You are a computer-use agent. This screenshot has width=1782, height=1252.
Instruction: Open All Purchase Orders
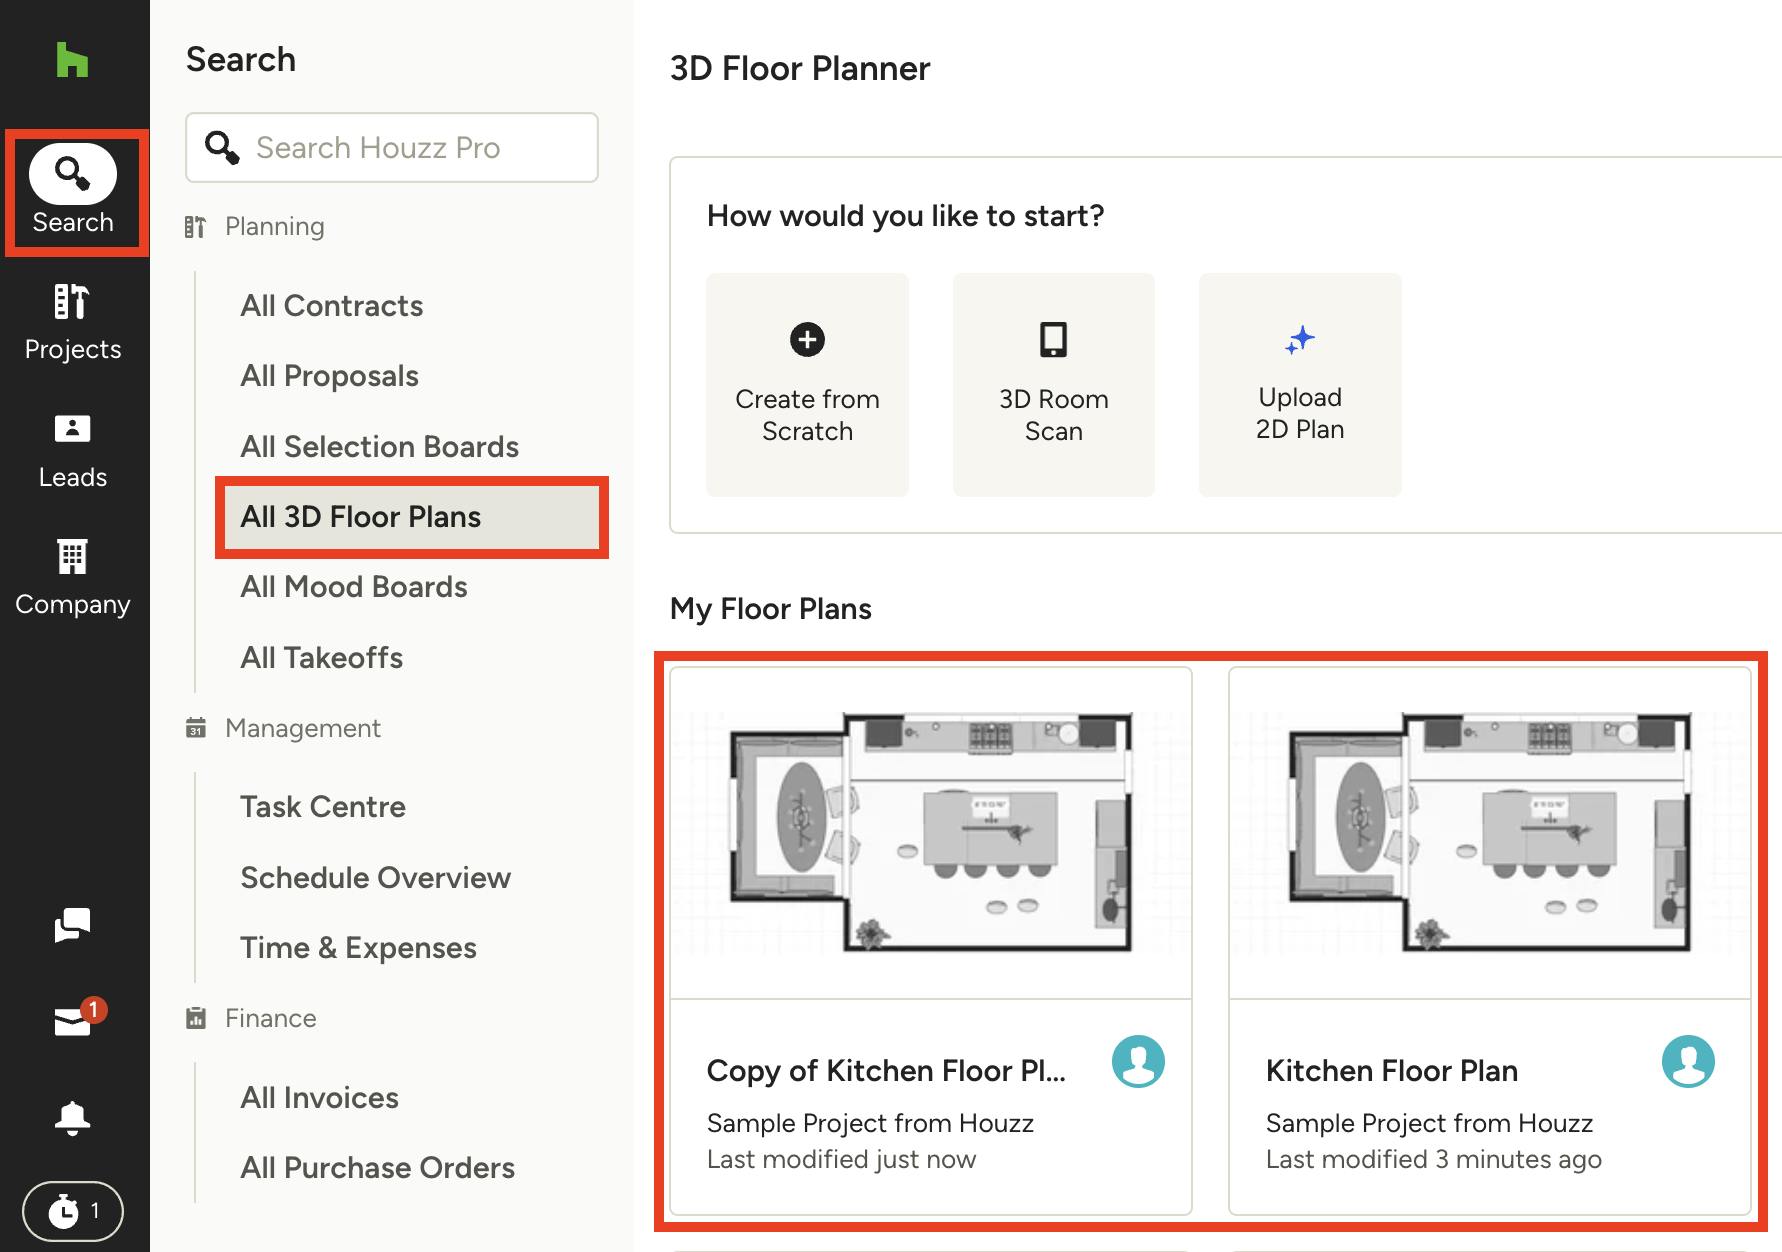pyautogui.click(x=377, y=1168)
